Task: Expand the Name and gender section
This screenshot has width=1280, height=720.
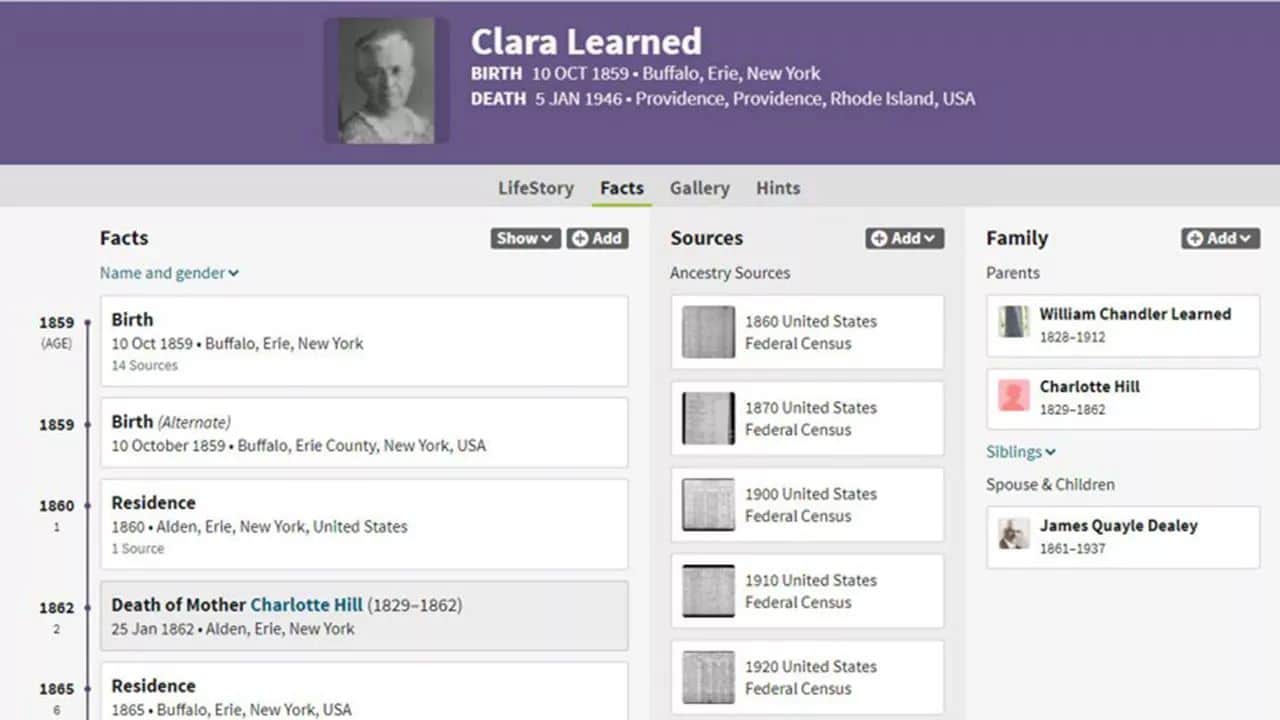Action: [x=168, y=272]
